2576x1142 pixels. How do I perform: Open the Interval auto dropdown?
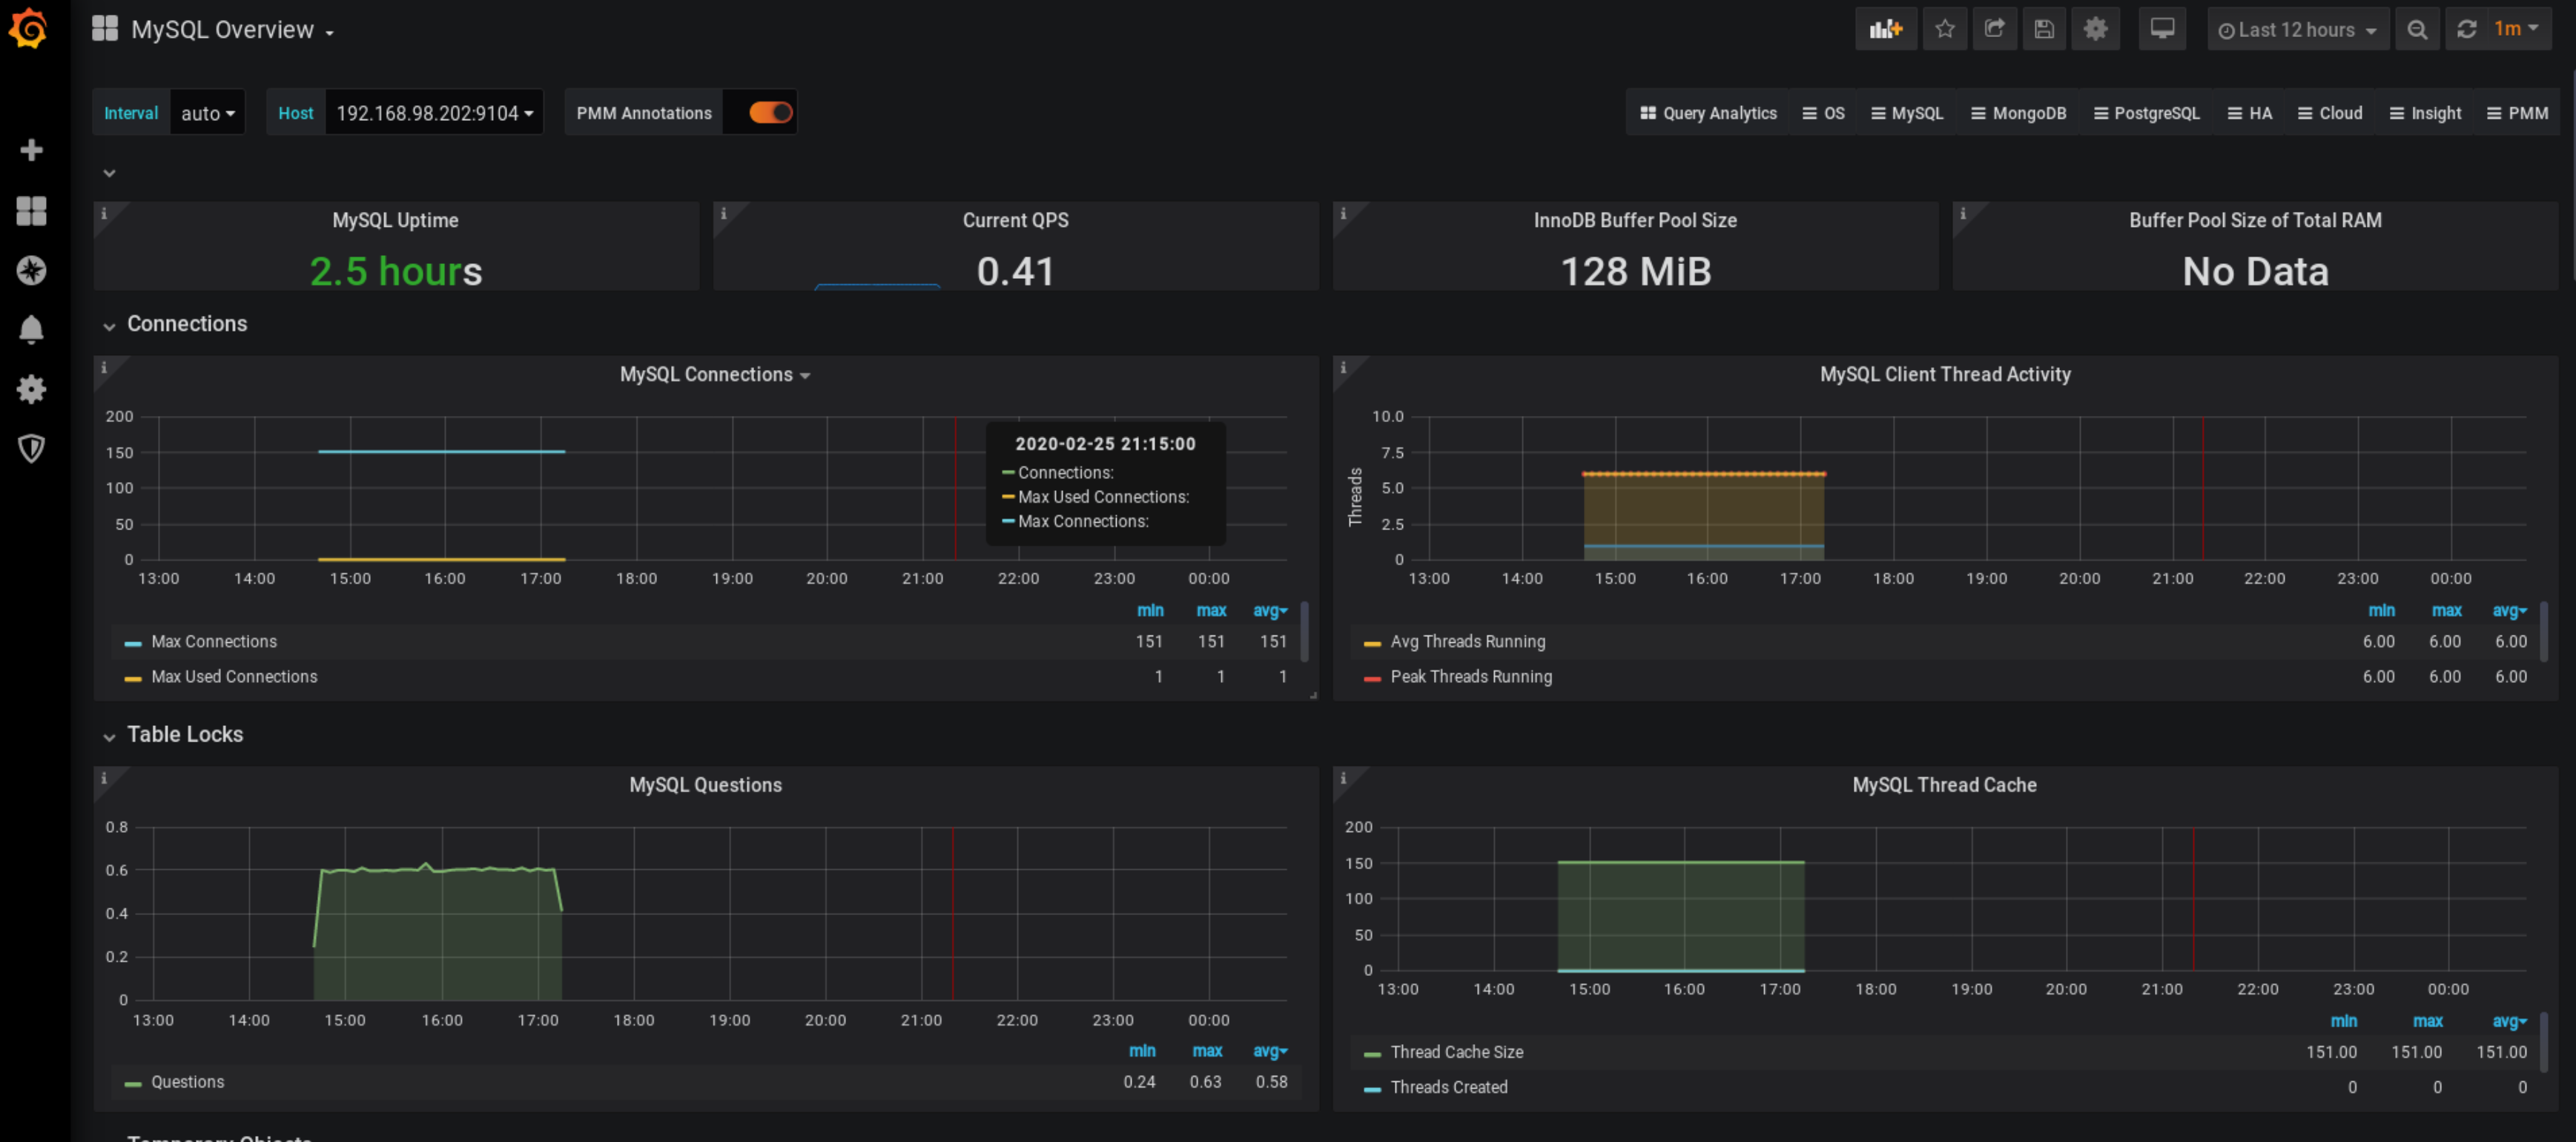207,112
